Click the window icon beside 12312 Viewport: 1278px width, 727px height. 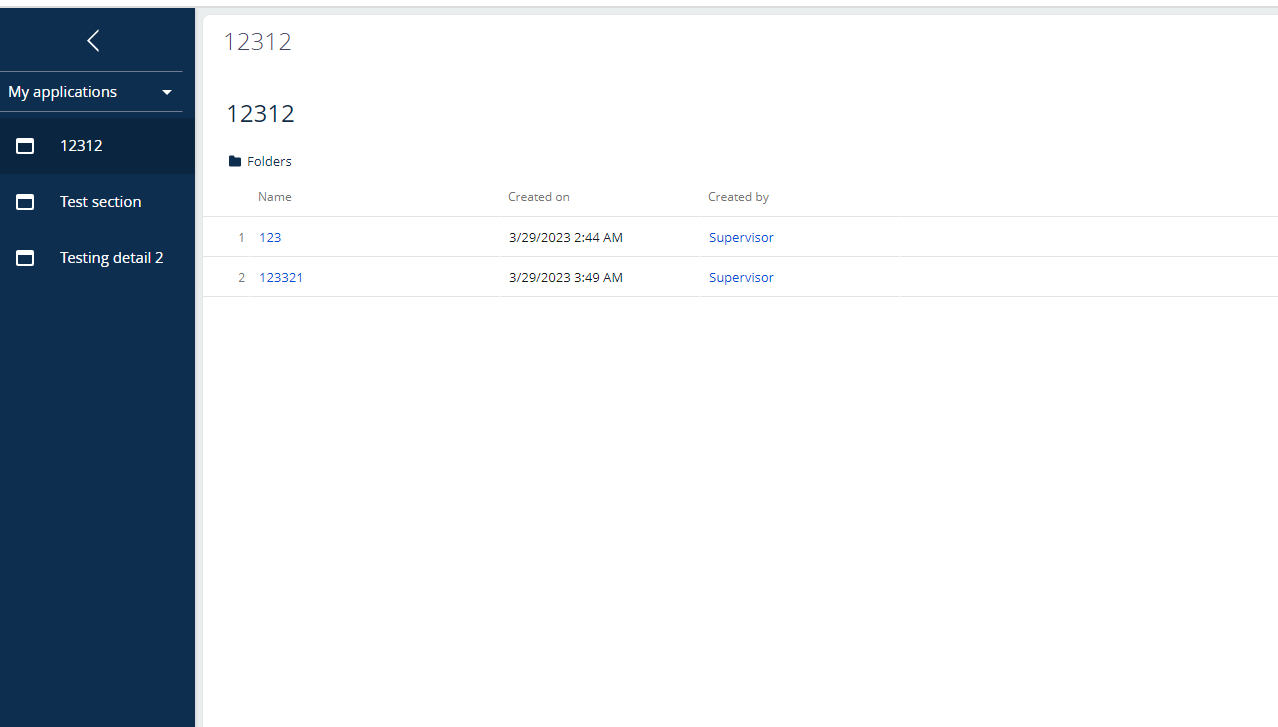[x=26, y=146]
